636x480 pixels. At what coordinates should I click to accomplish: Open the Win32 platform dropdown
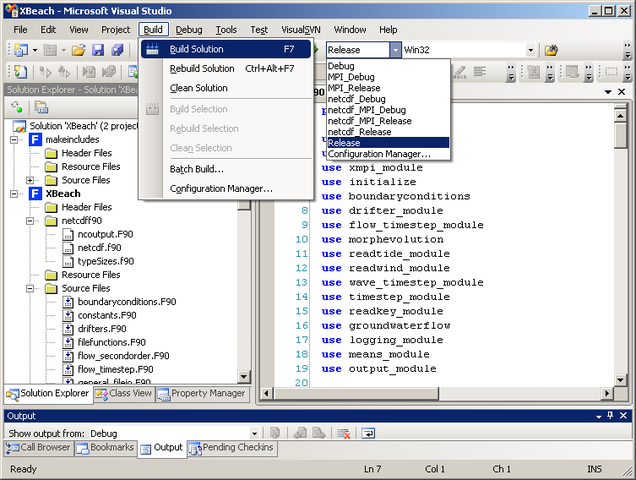coord(531,50)
